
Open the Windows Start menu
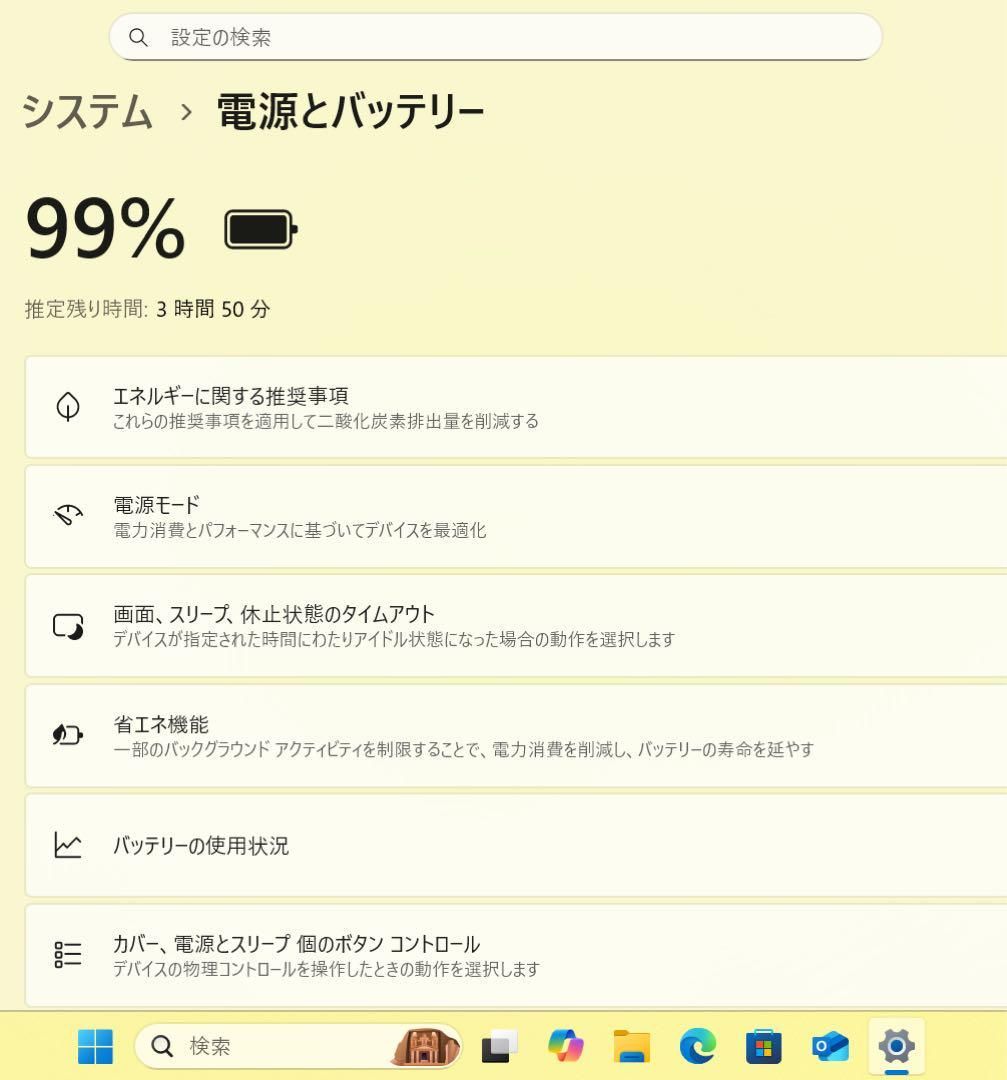(96, 1046)
